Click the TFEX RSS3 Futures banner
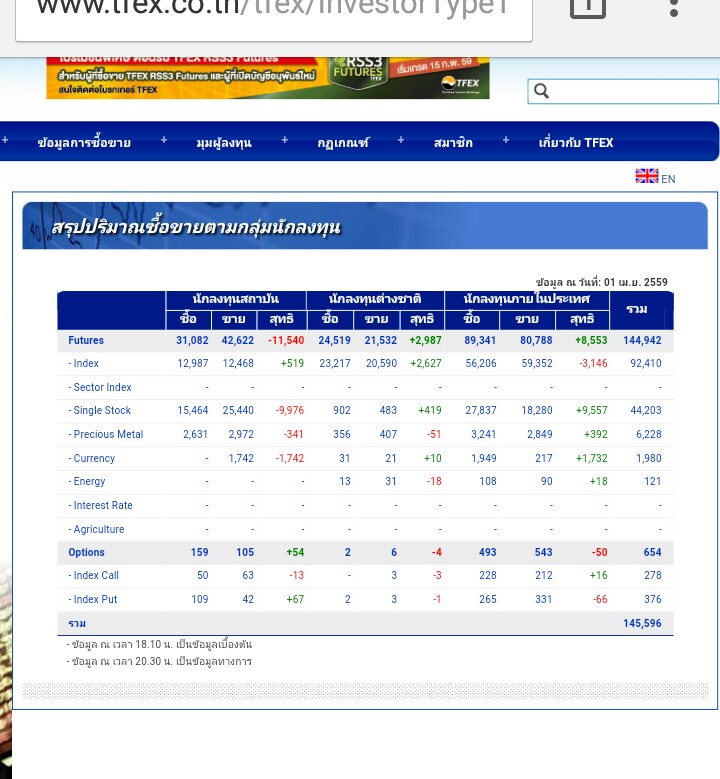The image size is (720, 779). click(267, 78)
